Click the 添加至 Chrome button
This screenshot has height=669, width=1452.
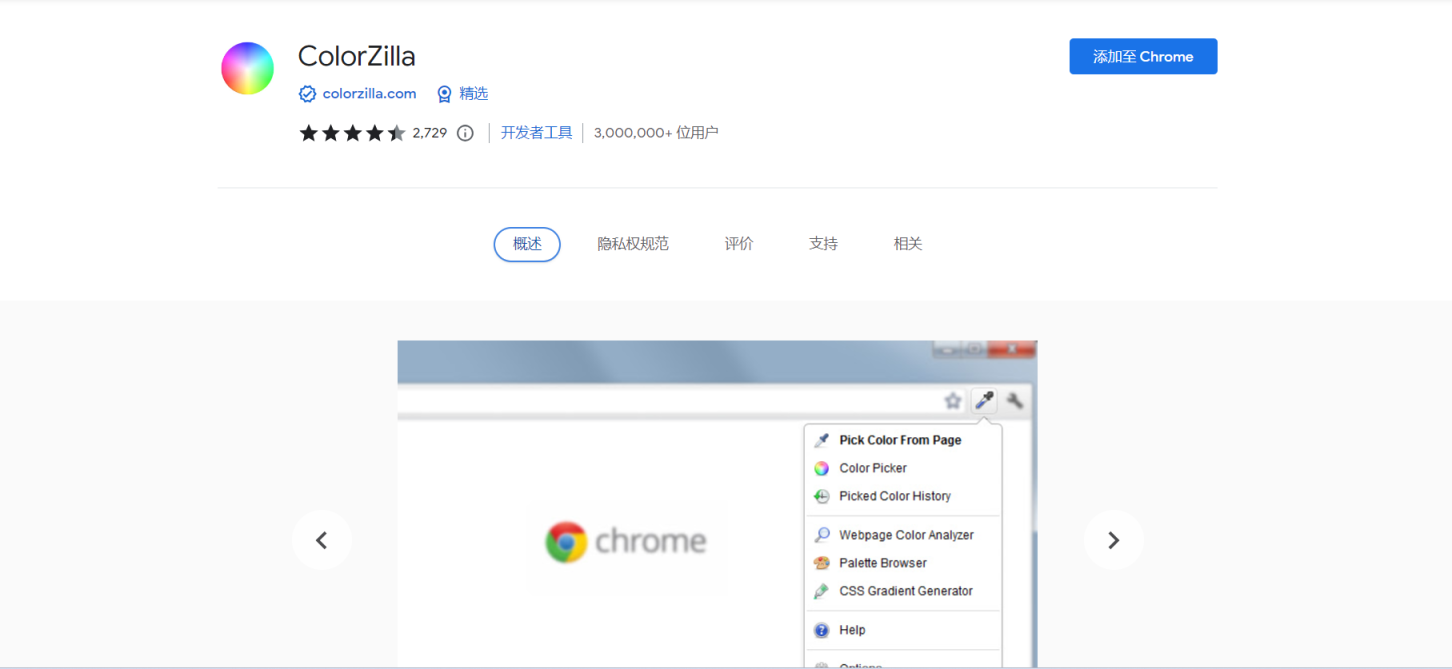tap(1143, 56)
